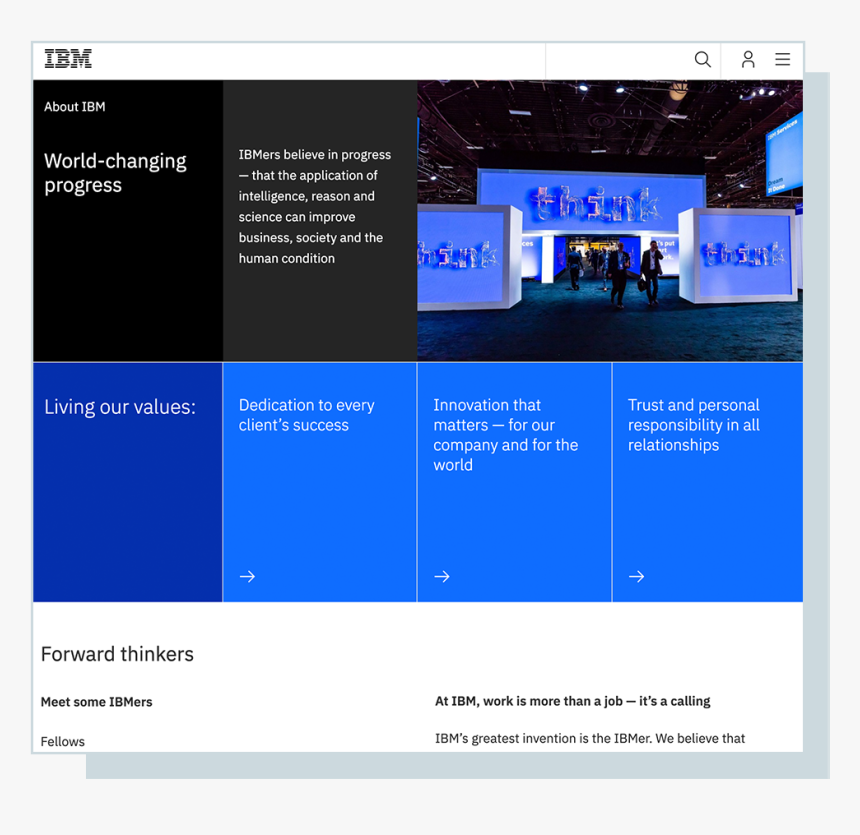Click "At IBM, work is more than a job"
Image resolution: width=860 pixels, height=835 pixels.
coord(572,701)
